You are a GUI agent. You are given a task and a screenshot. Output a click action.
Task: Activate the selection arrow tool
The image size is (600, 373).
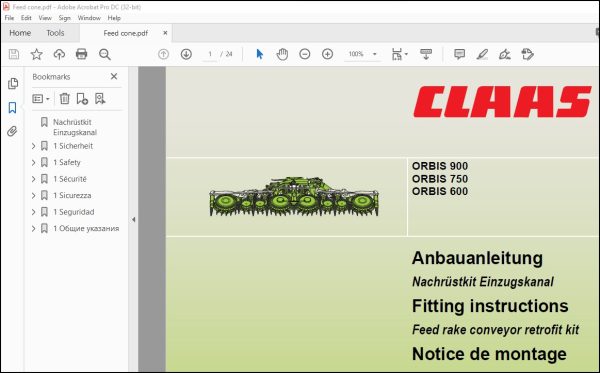pyautogui.click(x=259, y=54)
